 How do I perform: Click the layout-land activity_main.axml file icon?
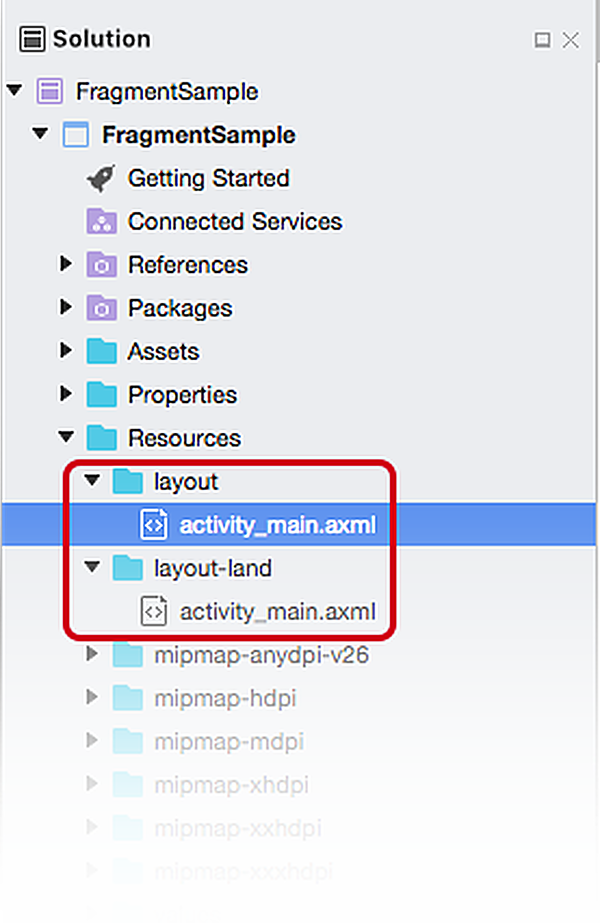(153, 611)
